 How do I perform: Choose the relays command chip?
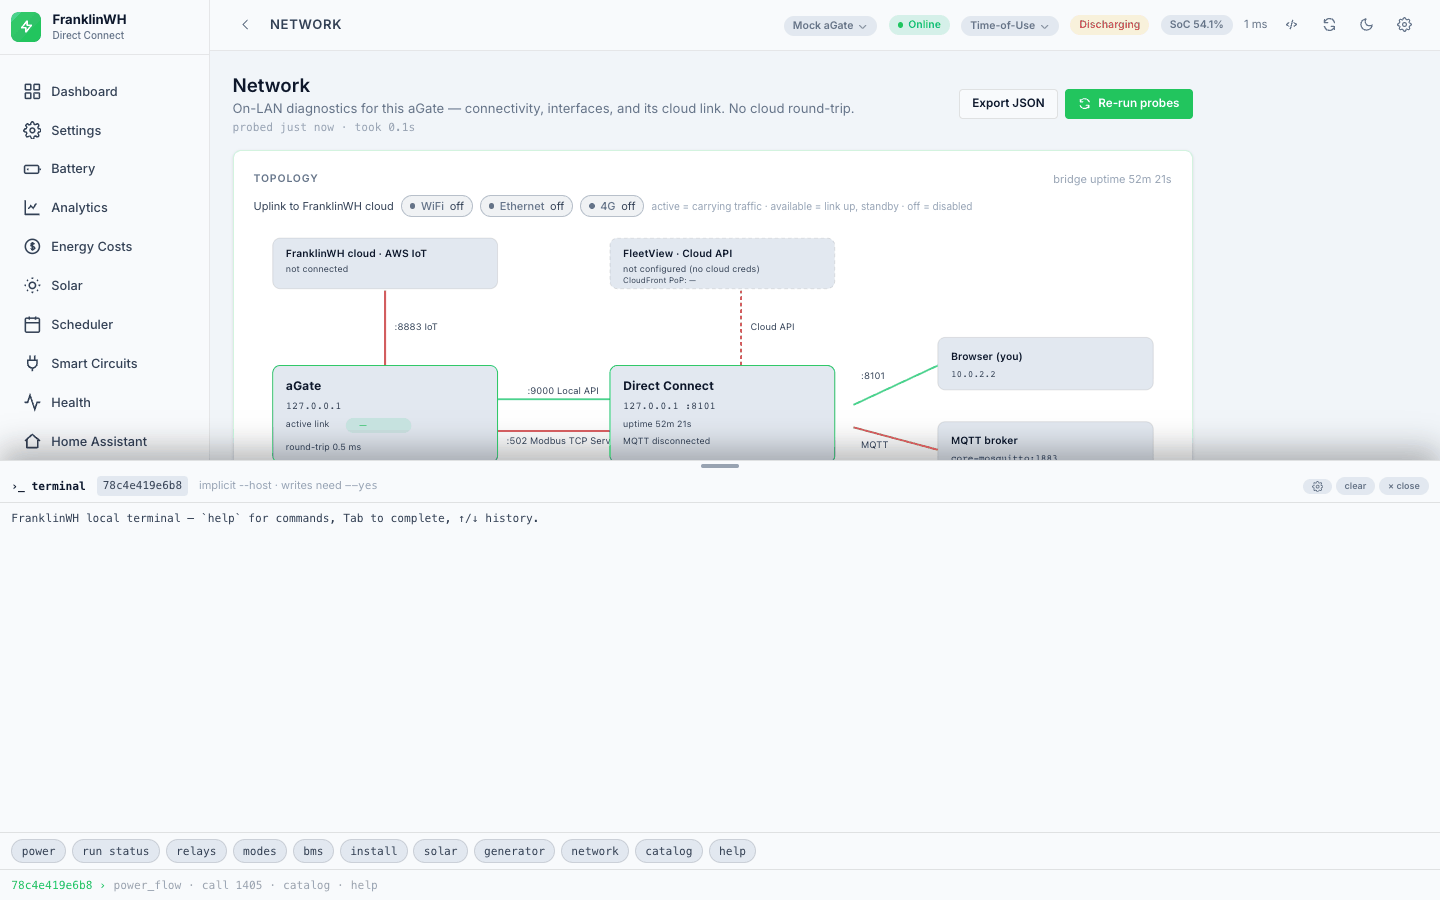coord(196,851)
